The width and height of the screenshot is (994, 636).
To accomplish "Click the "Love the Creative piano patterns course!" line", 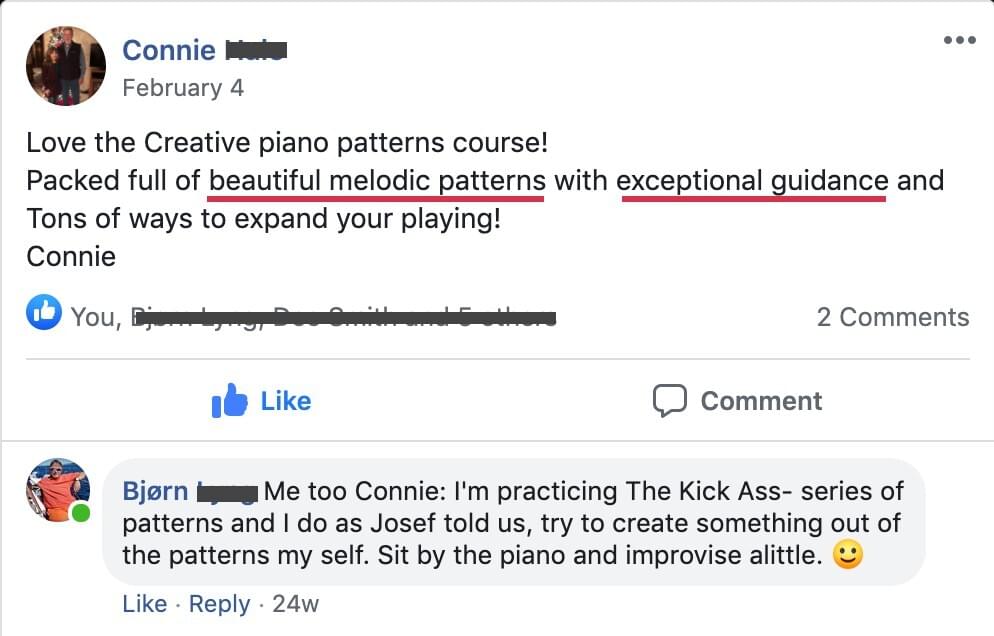I will point(287,142).
